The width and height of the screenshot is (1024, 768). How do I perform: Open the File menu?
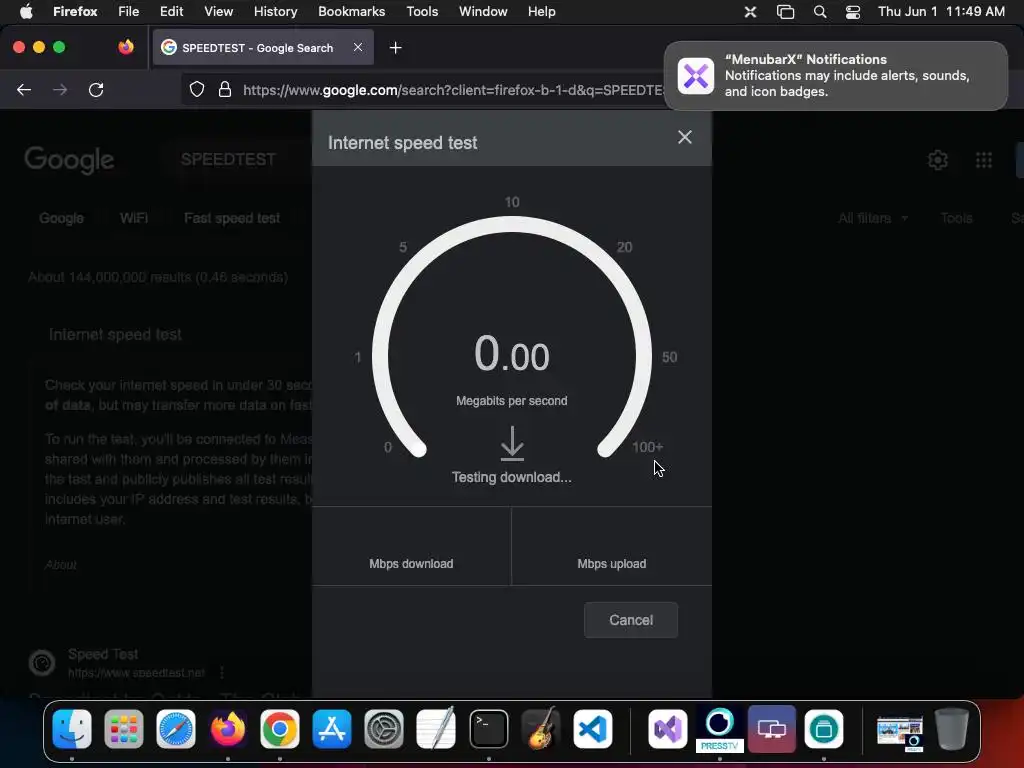(128, 11)
